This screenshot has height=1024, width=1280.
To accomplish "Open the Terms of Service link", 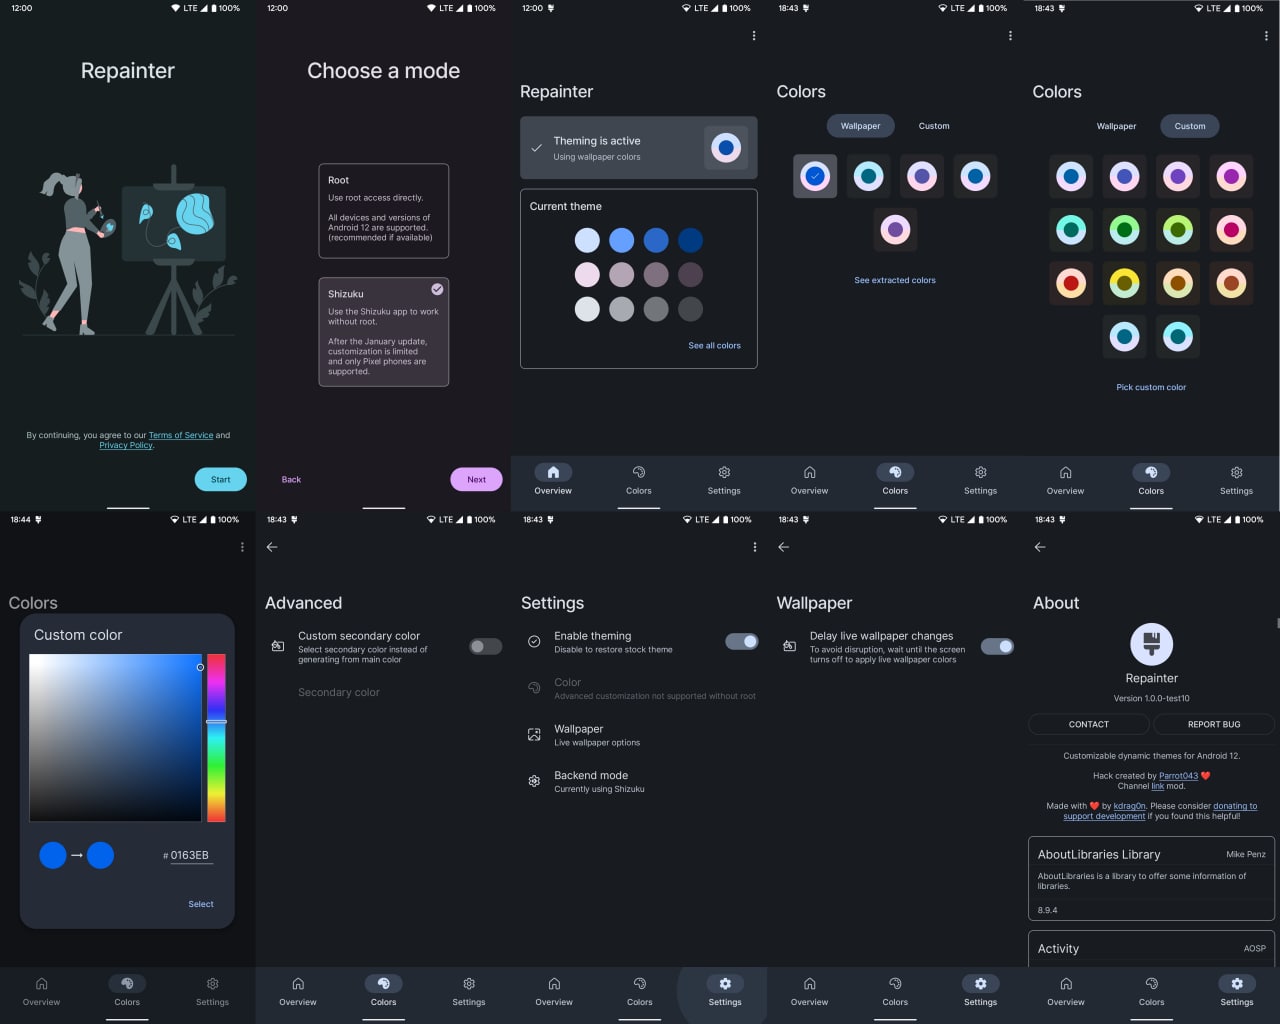I will pyautogui.click(x=181, y=435).
